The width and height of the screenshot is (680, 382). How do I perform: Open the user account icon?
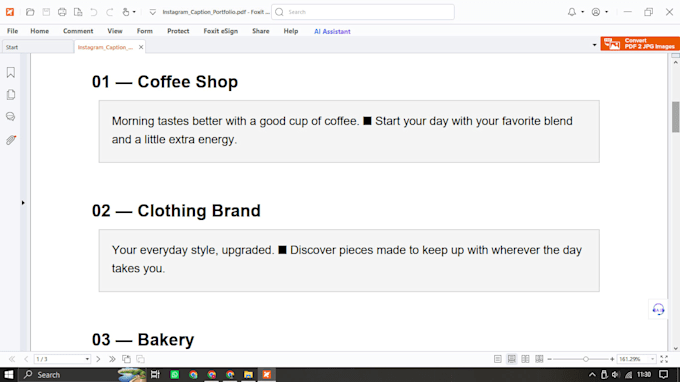596,12
